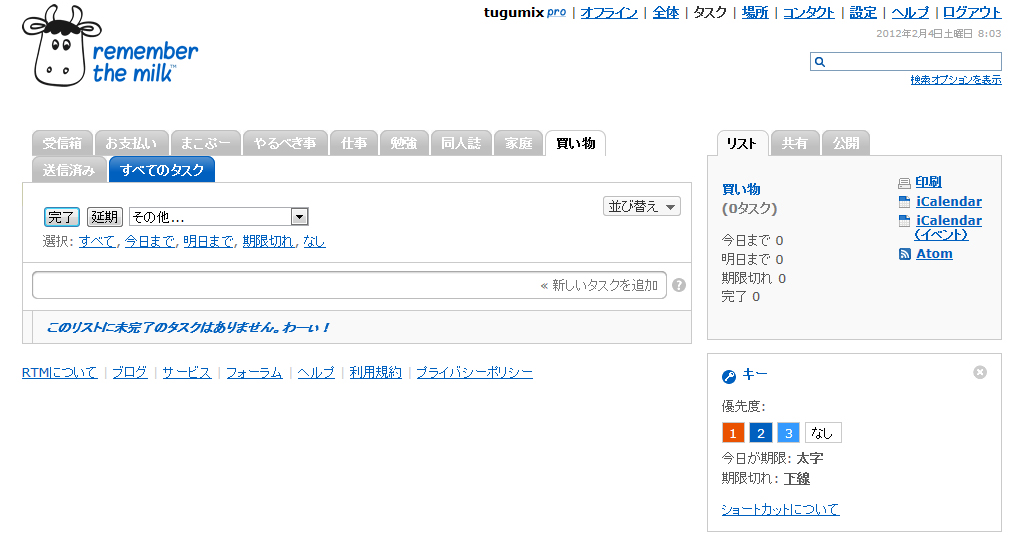
Task: Open the すべてのタスク tab
Action: click(162, 170)
